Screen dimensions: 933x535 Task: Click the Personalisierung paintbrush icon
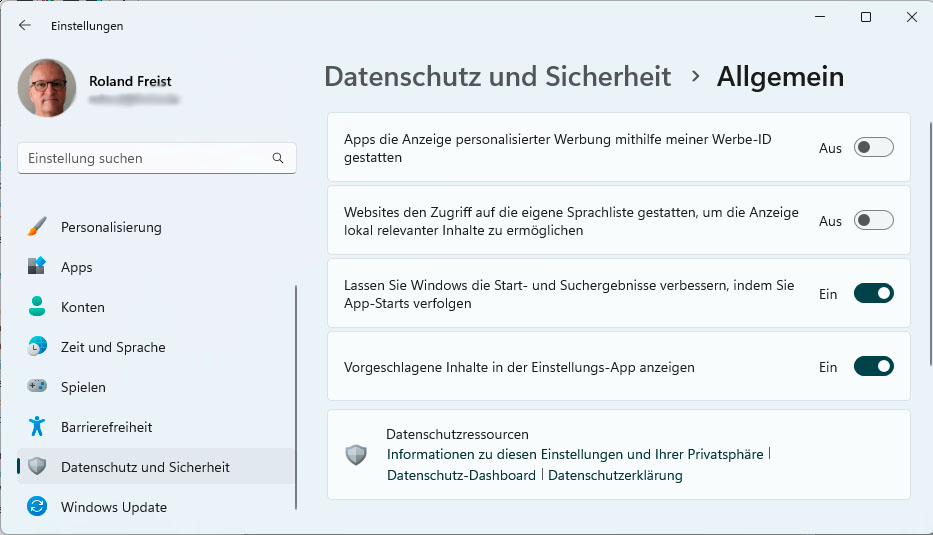coord(37,227)
